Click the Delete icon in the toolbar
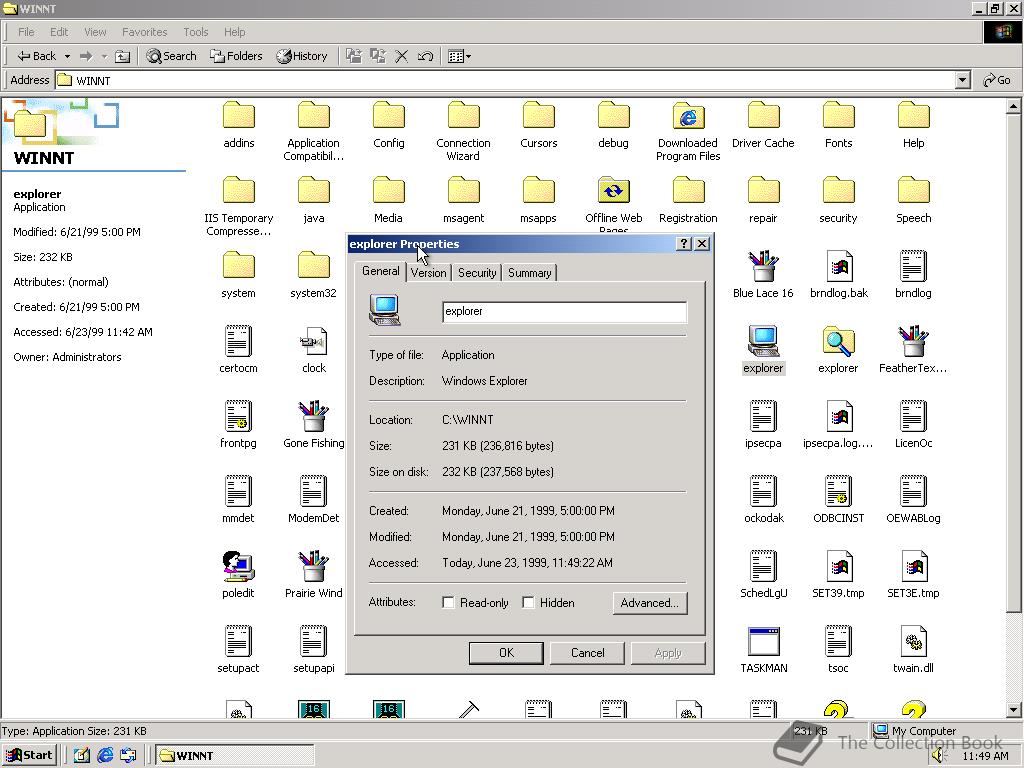The image size is (1024, 768). coord(401,56)
